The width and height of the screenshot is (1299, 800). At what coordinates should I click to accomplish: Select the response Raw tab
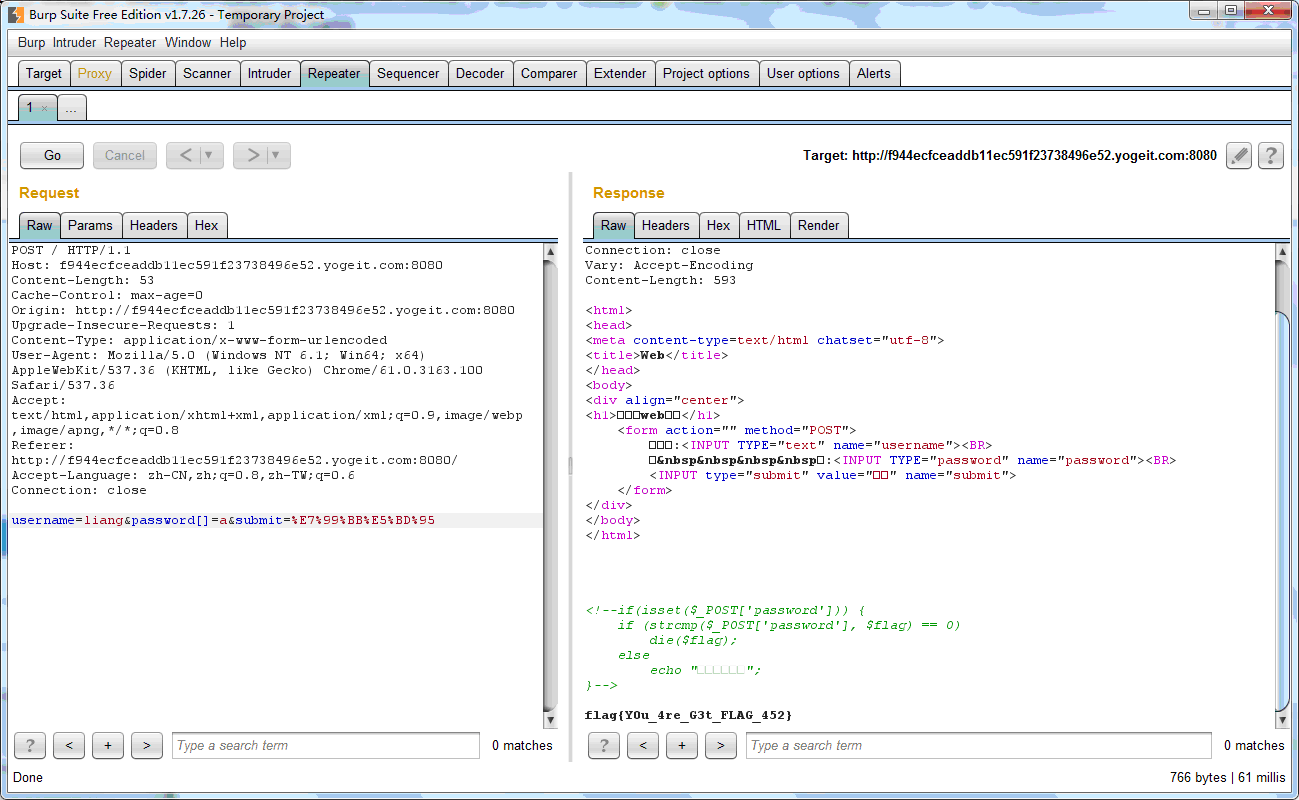(x=614, y=225)
